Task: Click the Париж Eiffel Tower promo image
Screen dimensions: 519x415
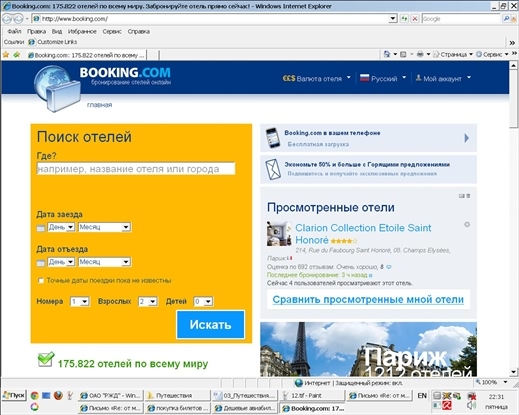Action: tap(368, 349)
